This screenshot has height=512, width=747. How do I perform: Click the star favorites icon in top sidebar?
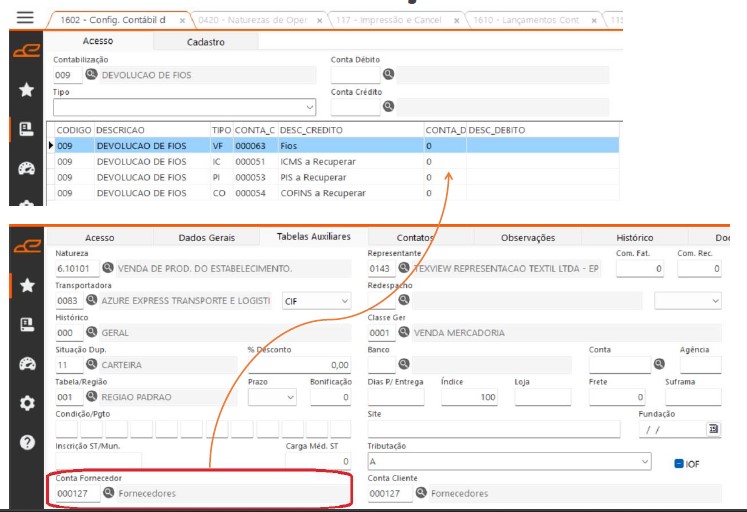[x=26, y=90]
